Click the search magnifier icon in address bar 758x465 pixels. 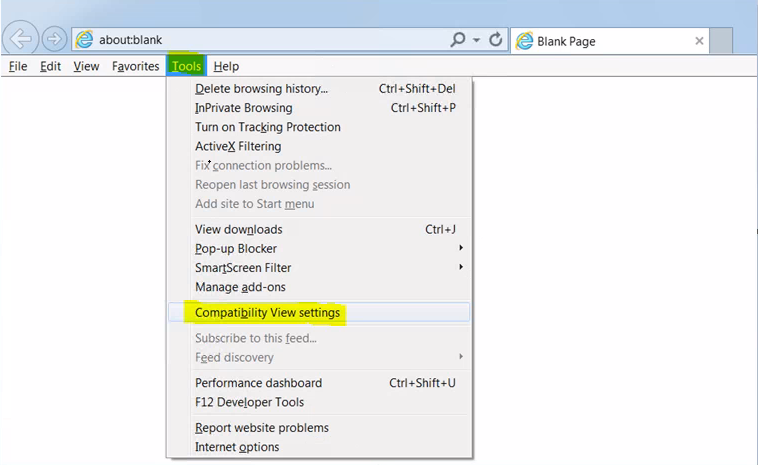(457, 40)
